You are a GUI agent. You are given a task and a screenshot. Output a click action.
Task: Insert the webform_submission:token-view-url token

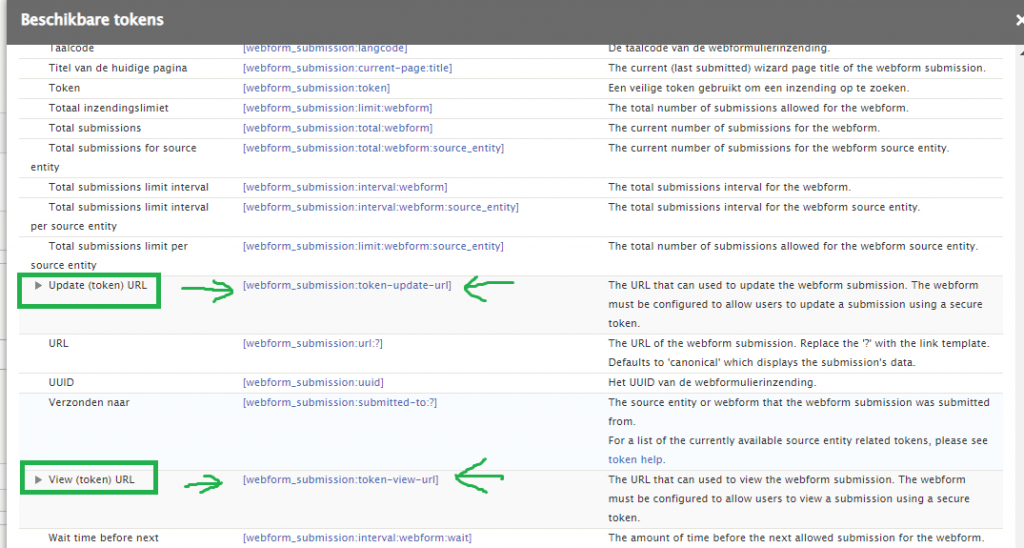340,480
